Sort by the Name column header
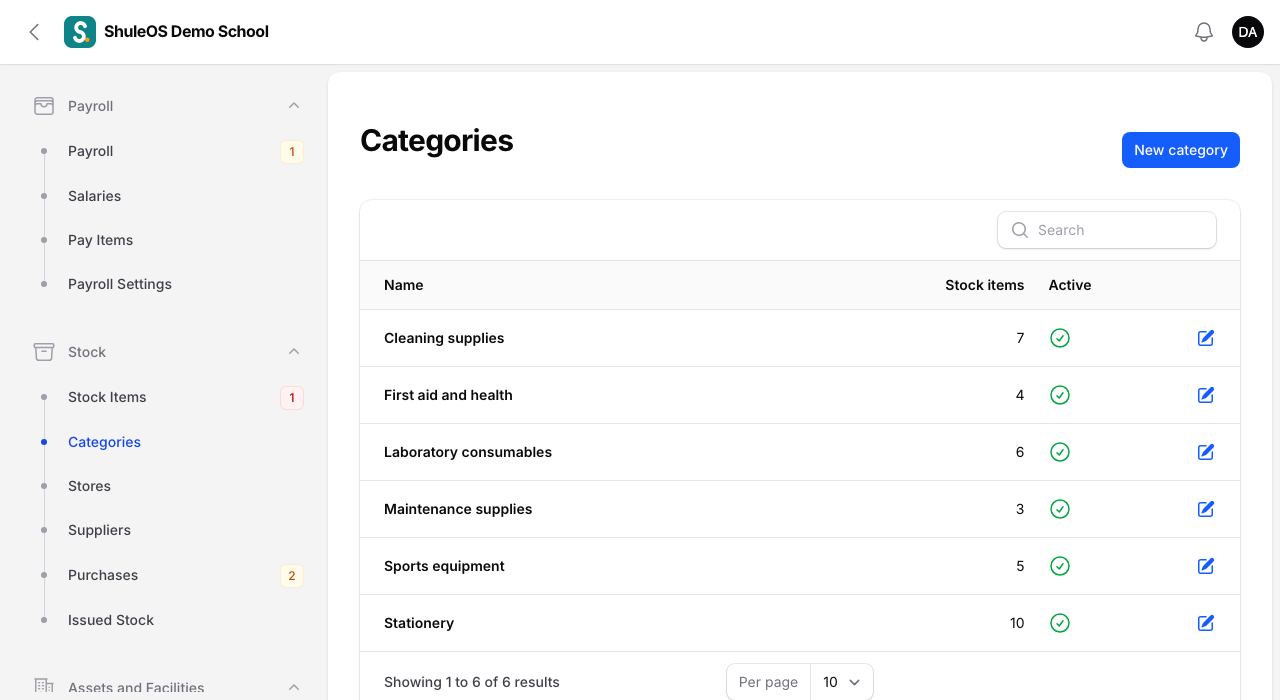The width and height of the screenshot is (1280, 700). pos(404,285)
